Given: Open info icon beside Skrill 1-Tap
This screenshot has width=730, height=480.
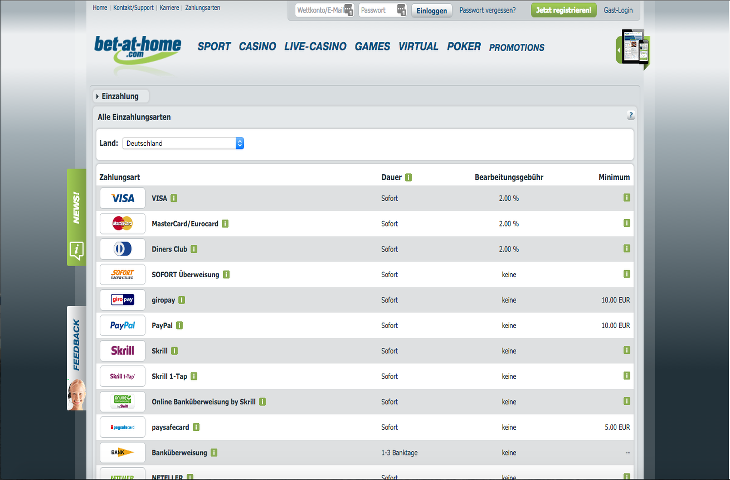Looking at the screenshot, I should 194,376.
